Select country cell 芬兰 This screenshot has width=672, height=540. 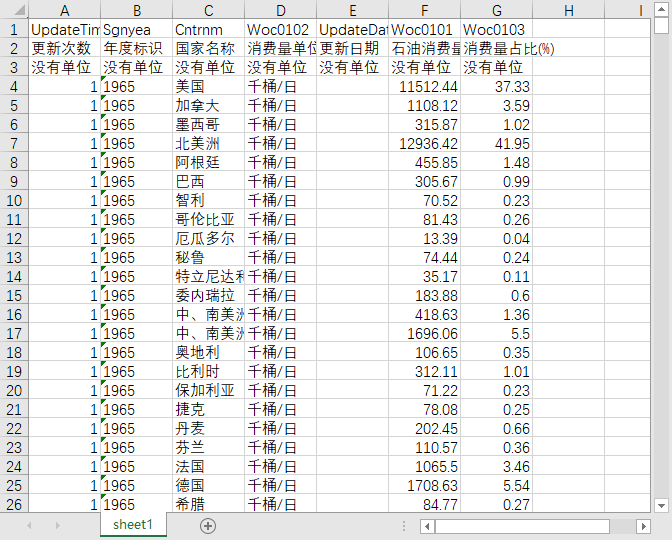point(208,447)
